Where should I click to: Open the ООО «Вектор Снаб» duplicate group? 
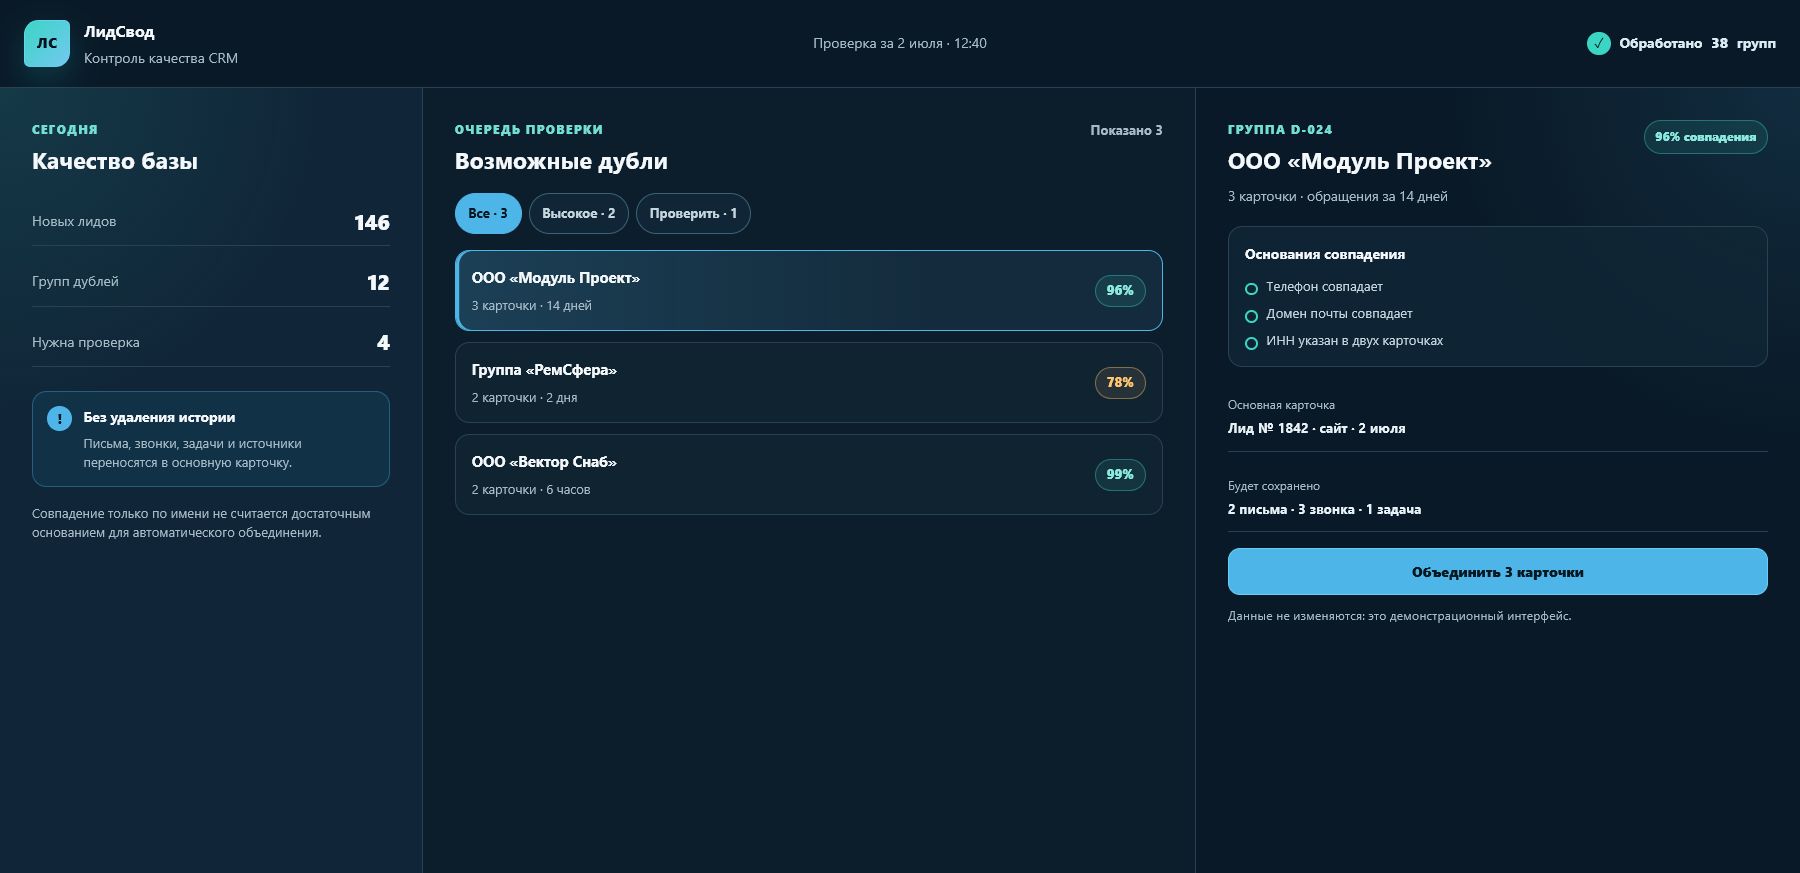pos(809,474)
